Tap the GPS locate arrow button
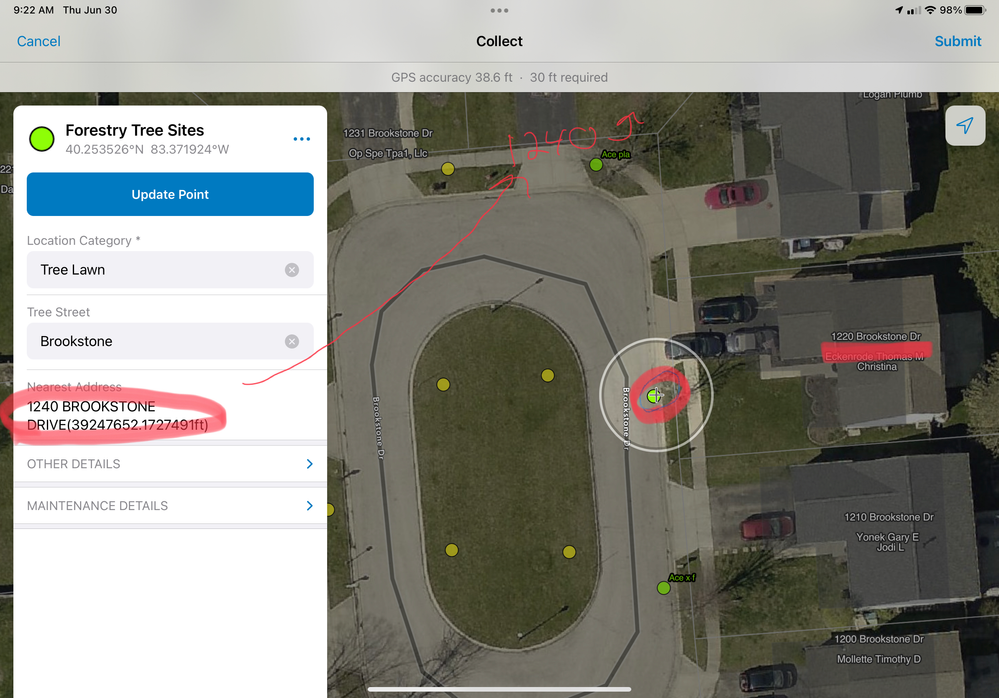This screenshot has width=999, height=698. click(965, 125)
